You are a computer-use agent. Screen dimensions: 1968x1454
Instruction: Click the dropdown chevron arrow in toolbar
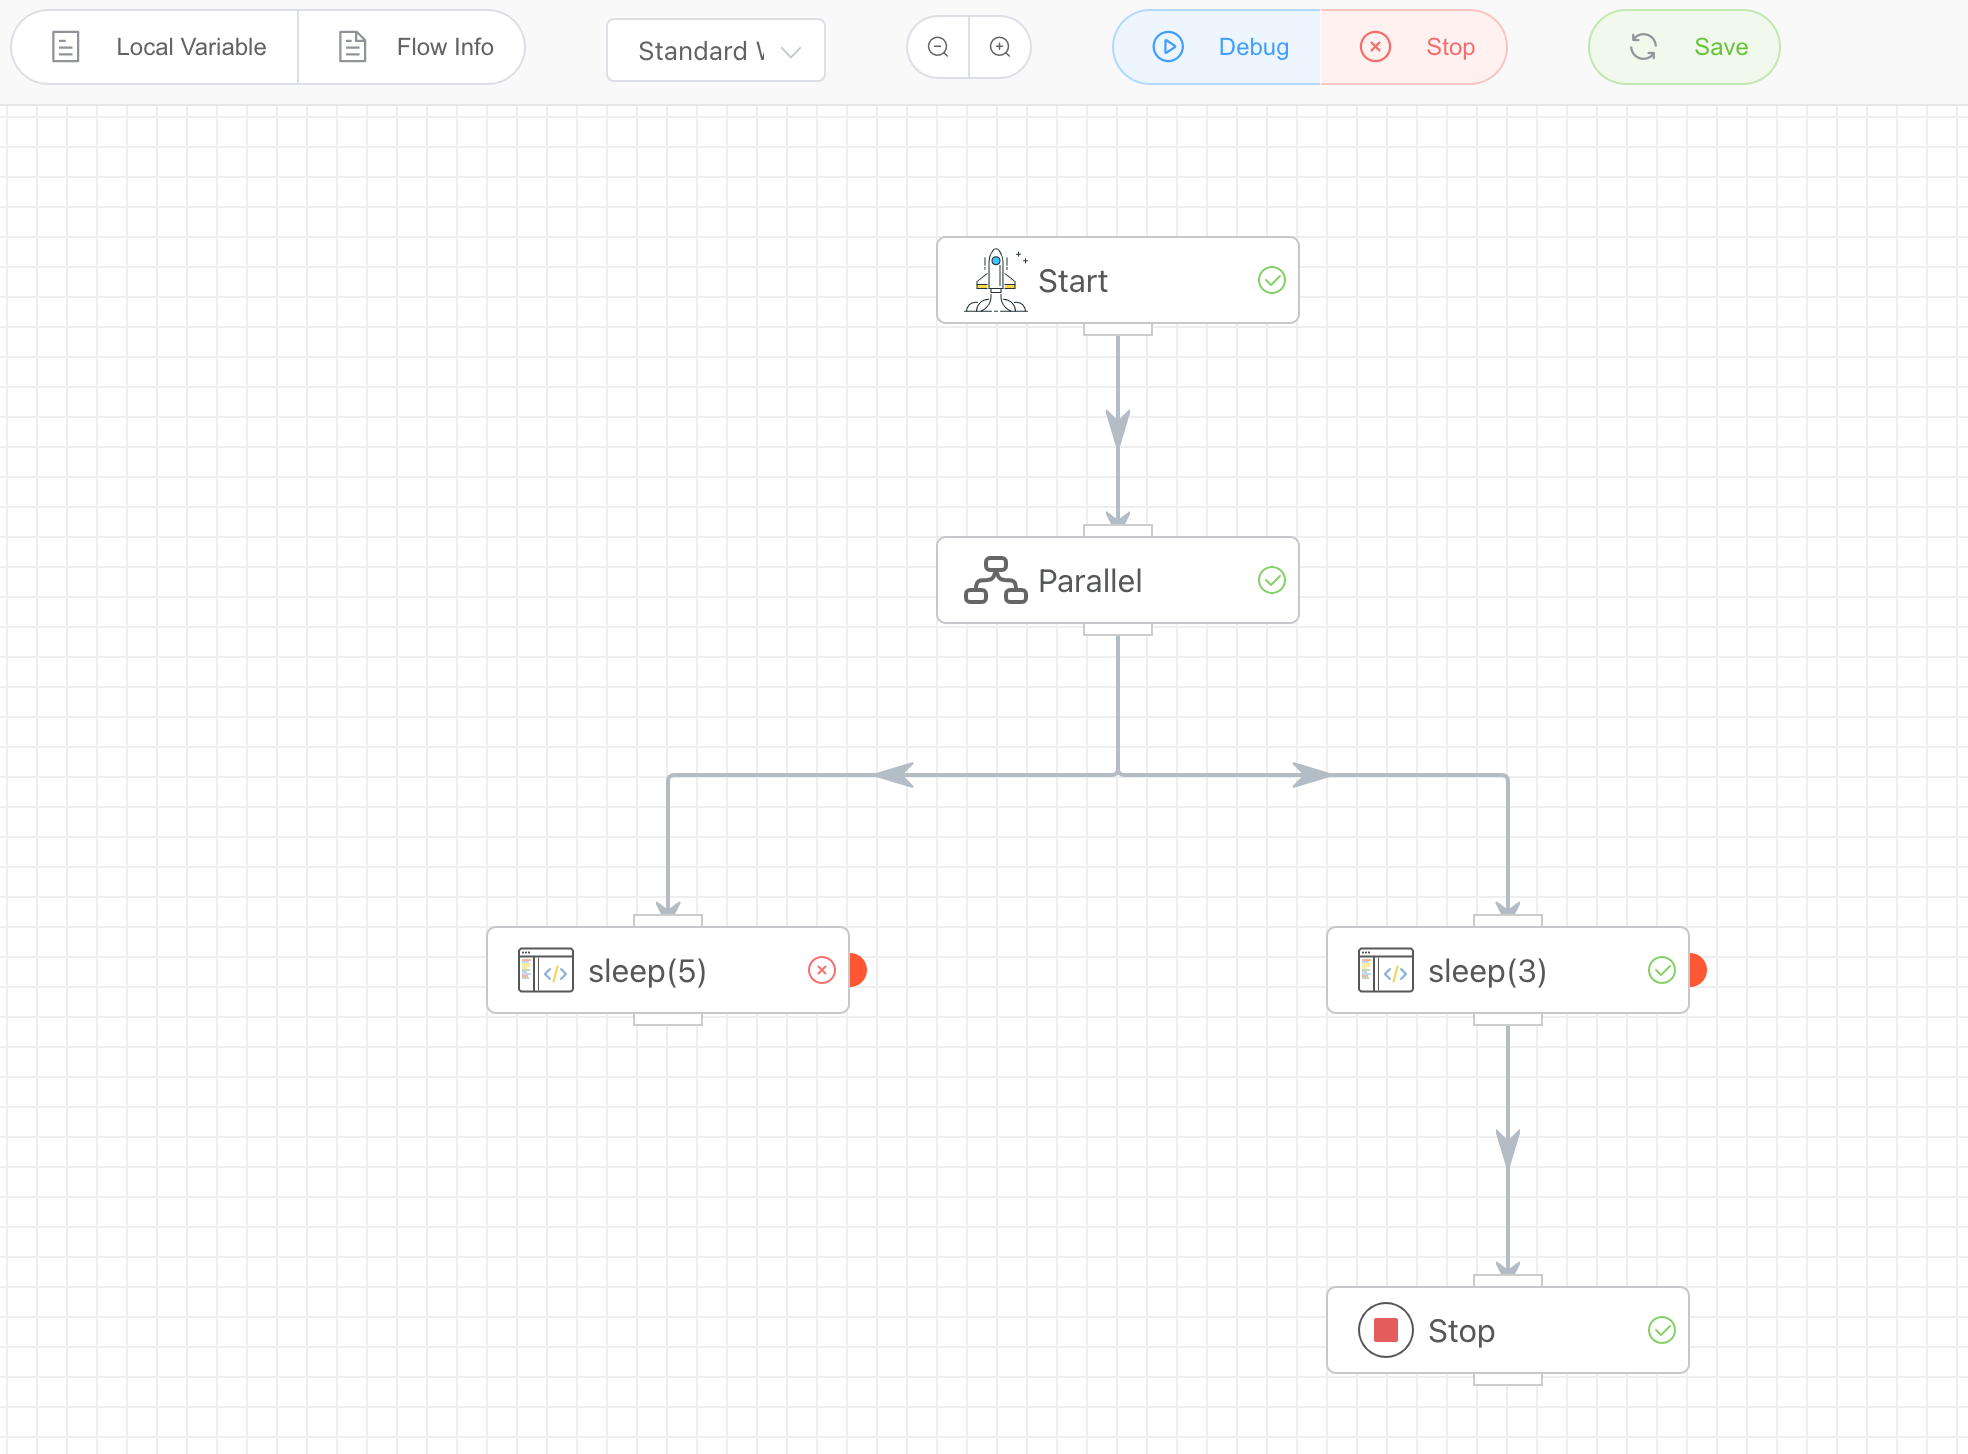click(x=791, y=51)
